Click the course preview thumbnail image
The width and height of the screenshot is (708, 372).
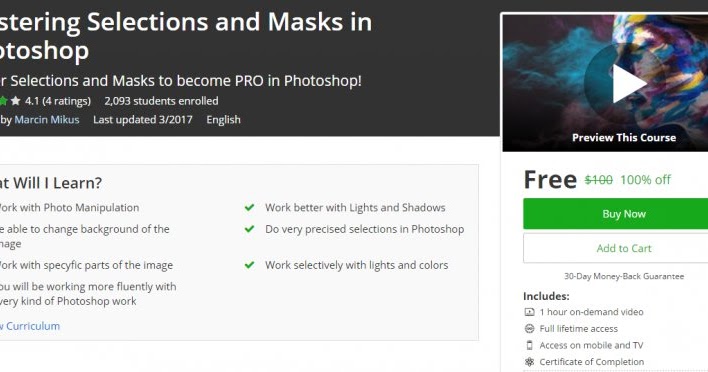click(605, 83)
